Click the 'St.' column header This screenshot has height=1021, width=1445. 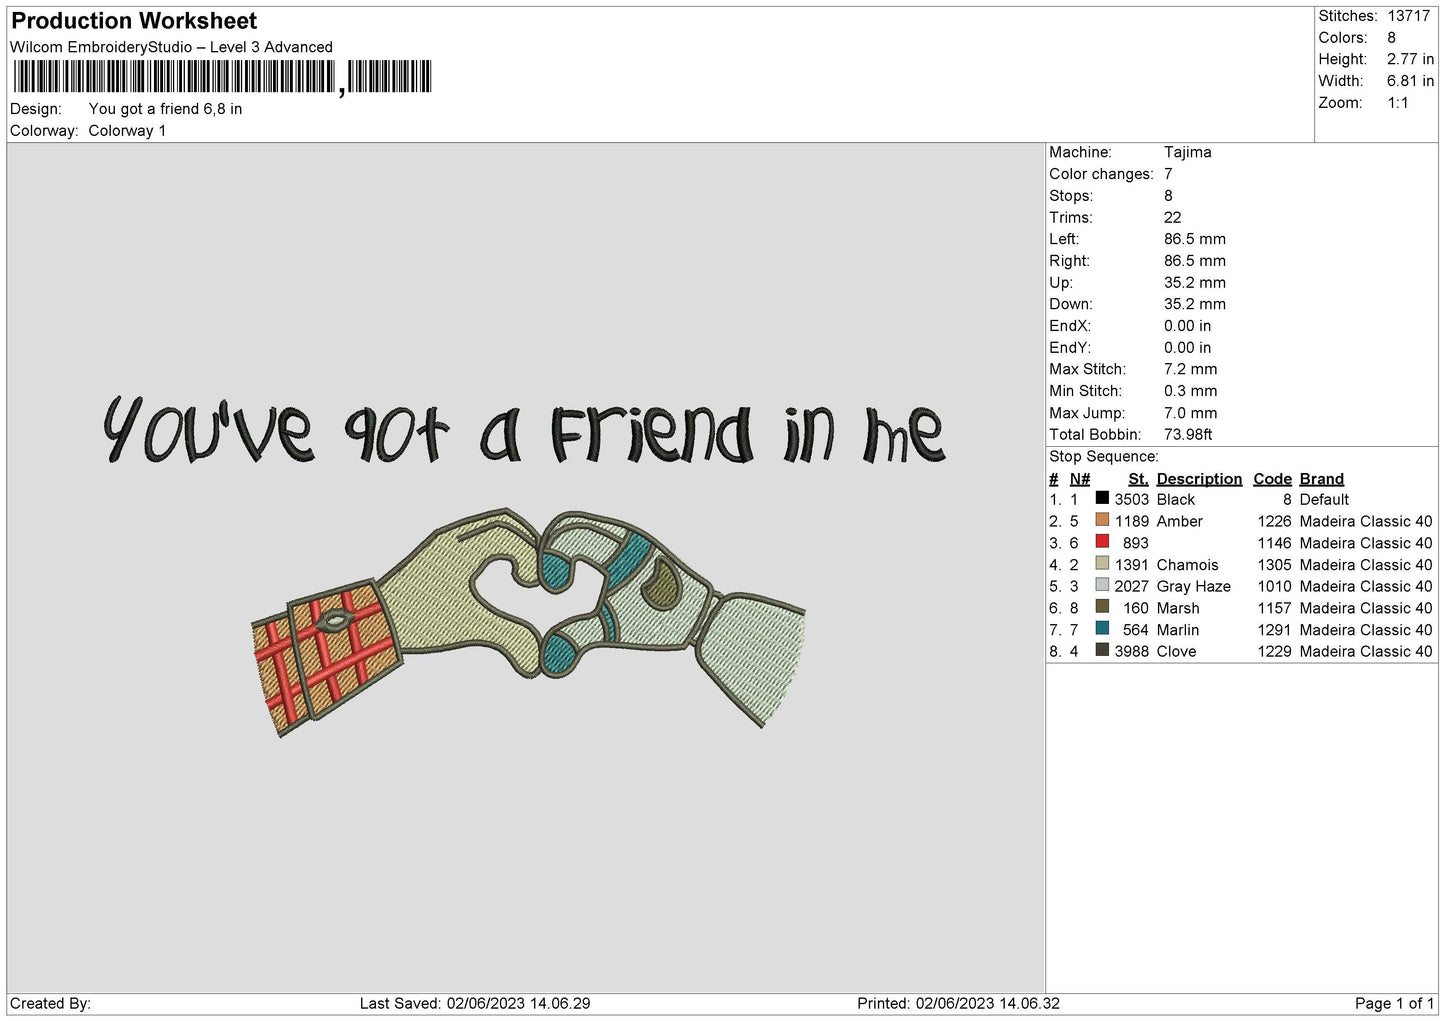(x=1138, y=479)
